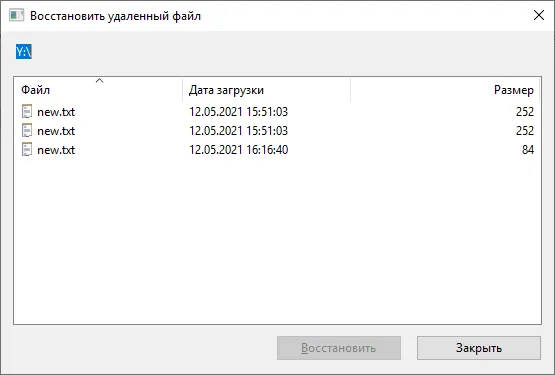Select the Y:\ path label
555x375 pixels.
[x=24, y=52]
